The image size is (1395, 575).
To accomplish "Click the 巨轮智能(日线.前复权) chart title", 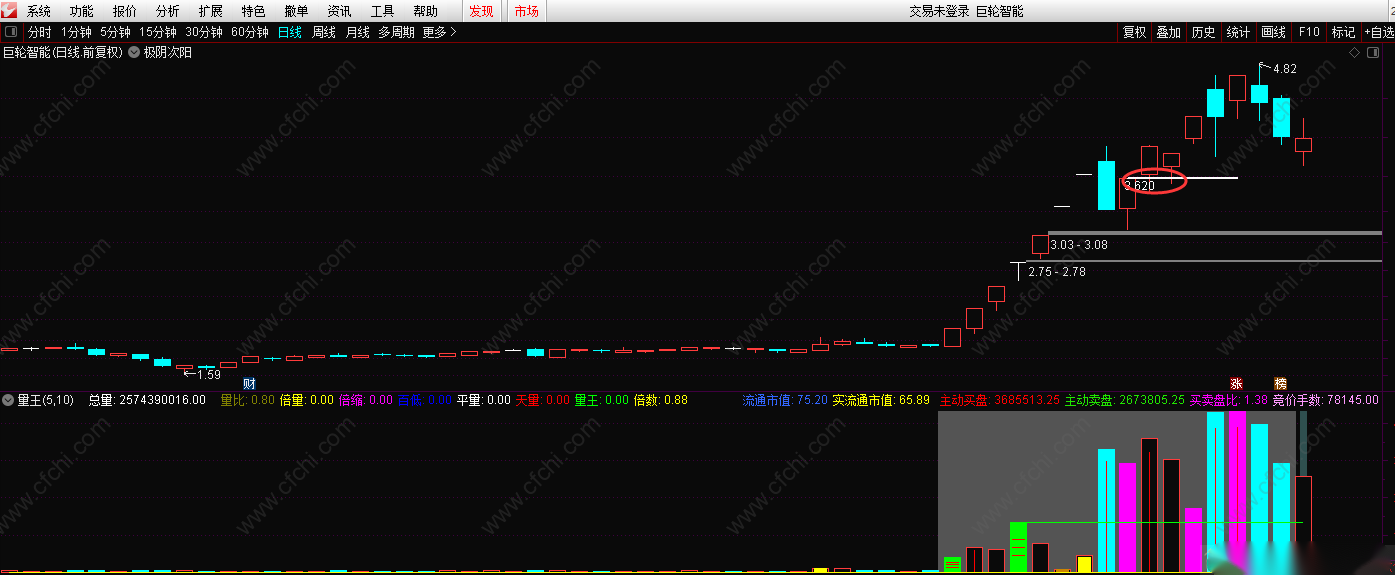I will click(63, 52).
